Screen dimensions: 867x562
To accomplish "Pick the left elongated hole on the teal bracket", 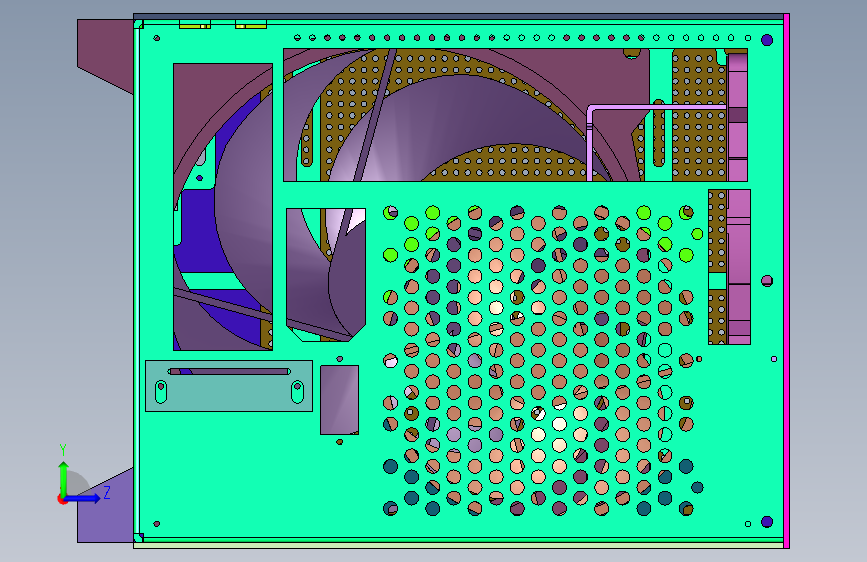I will (161, 392).
